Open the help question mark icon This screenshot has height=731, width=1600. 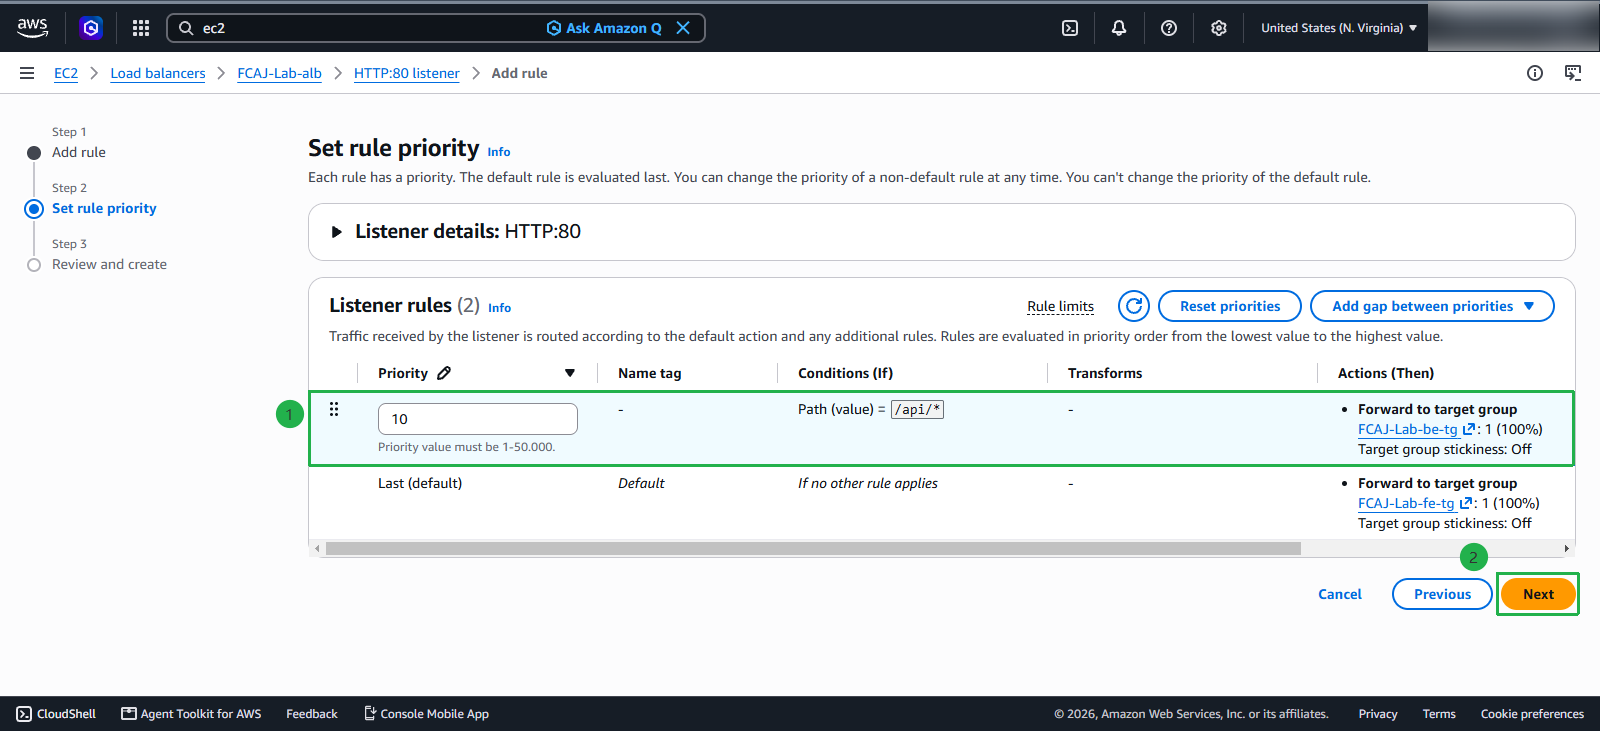coord(1169,28)
